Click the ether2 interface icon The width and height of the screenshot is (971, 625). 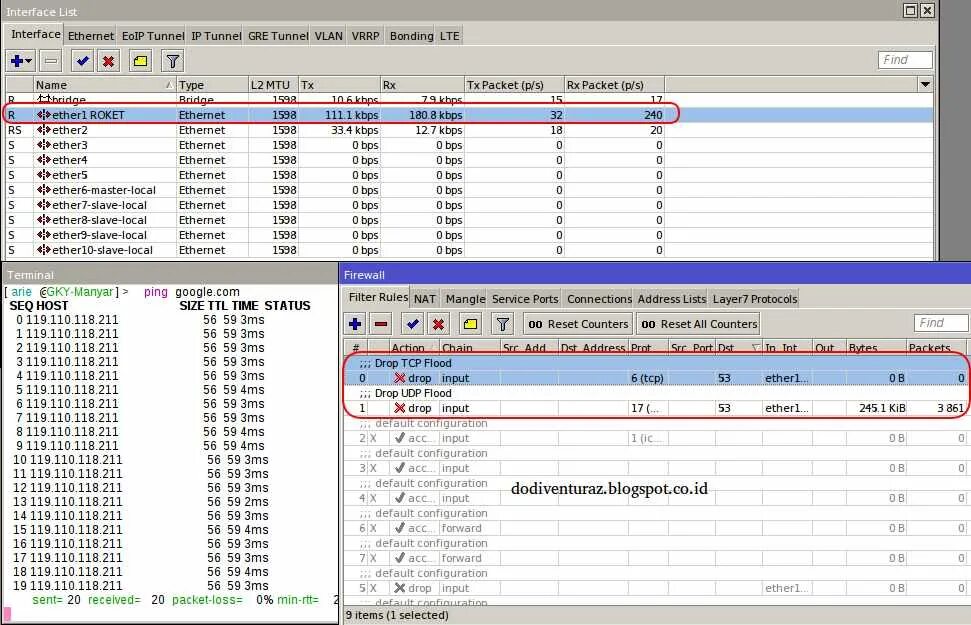[x=43, y=129]
